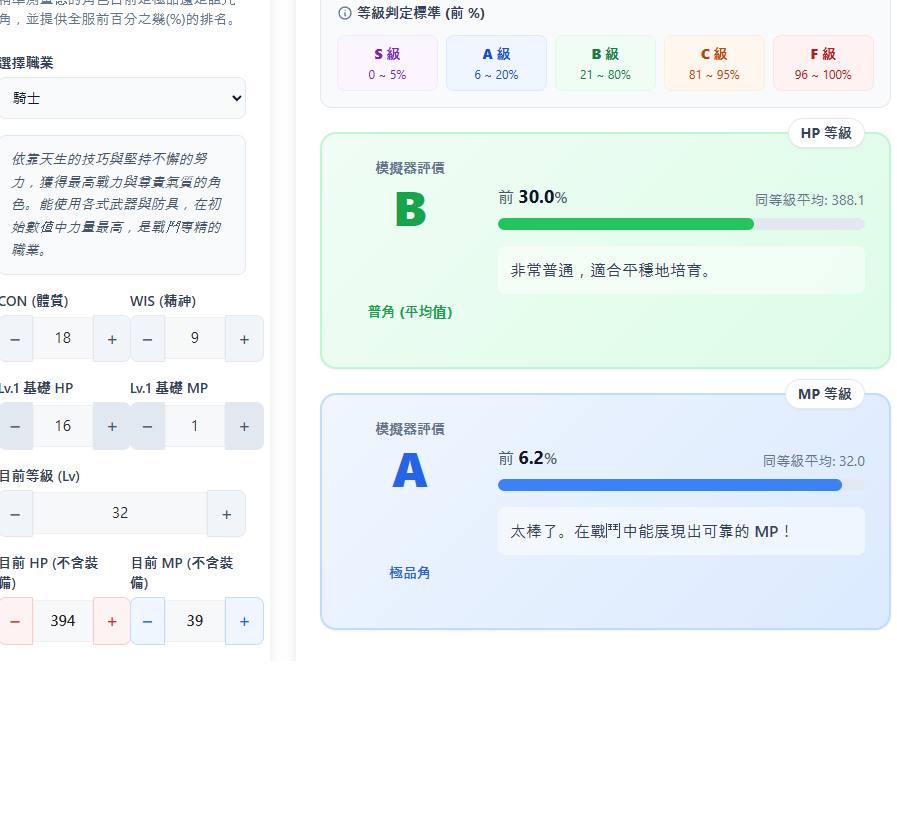
Task: Select the S 級 grade badge
Action: coord(387,63)
